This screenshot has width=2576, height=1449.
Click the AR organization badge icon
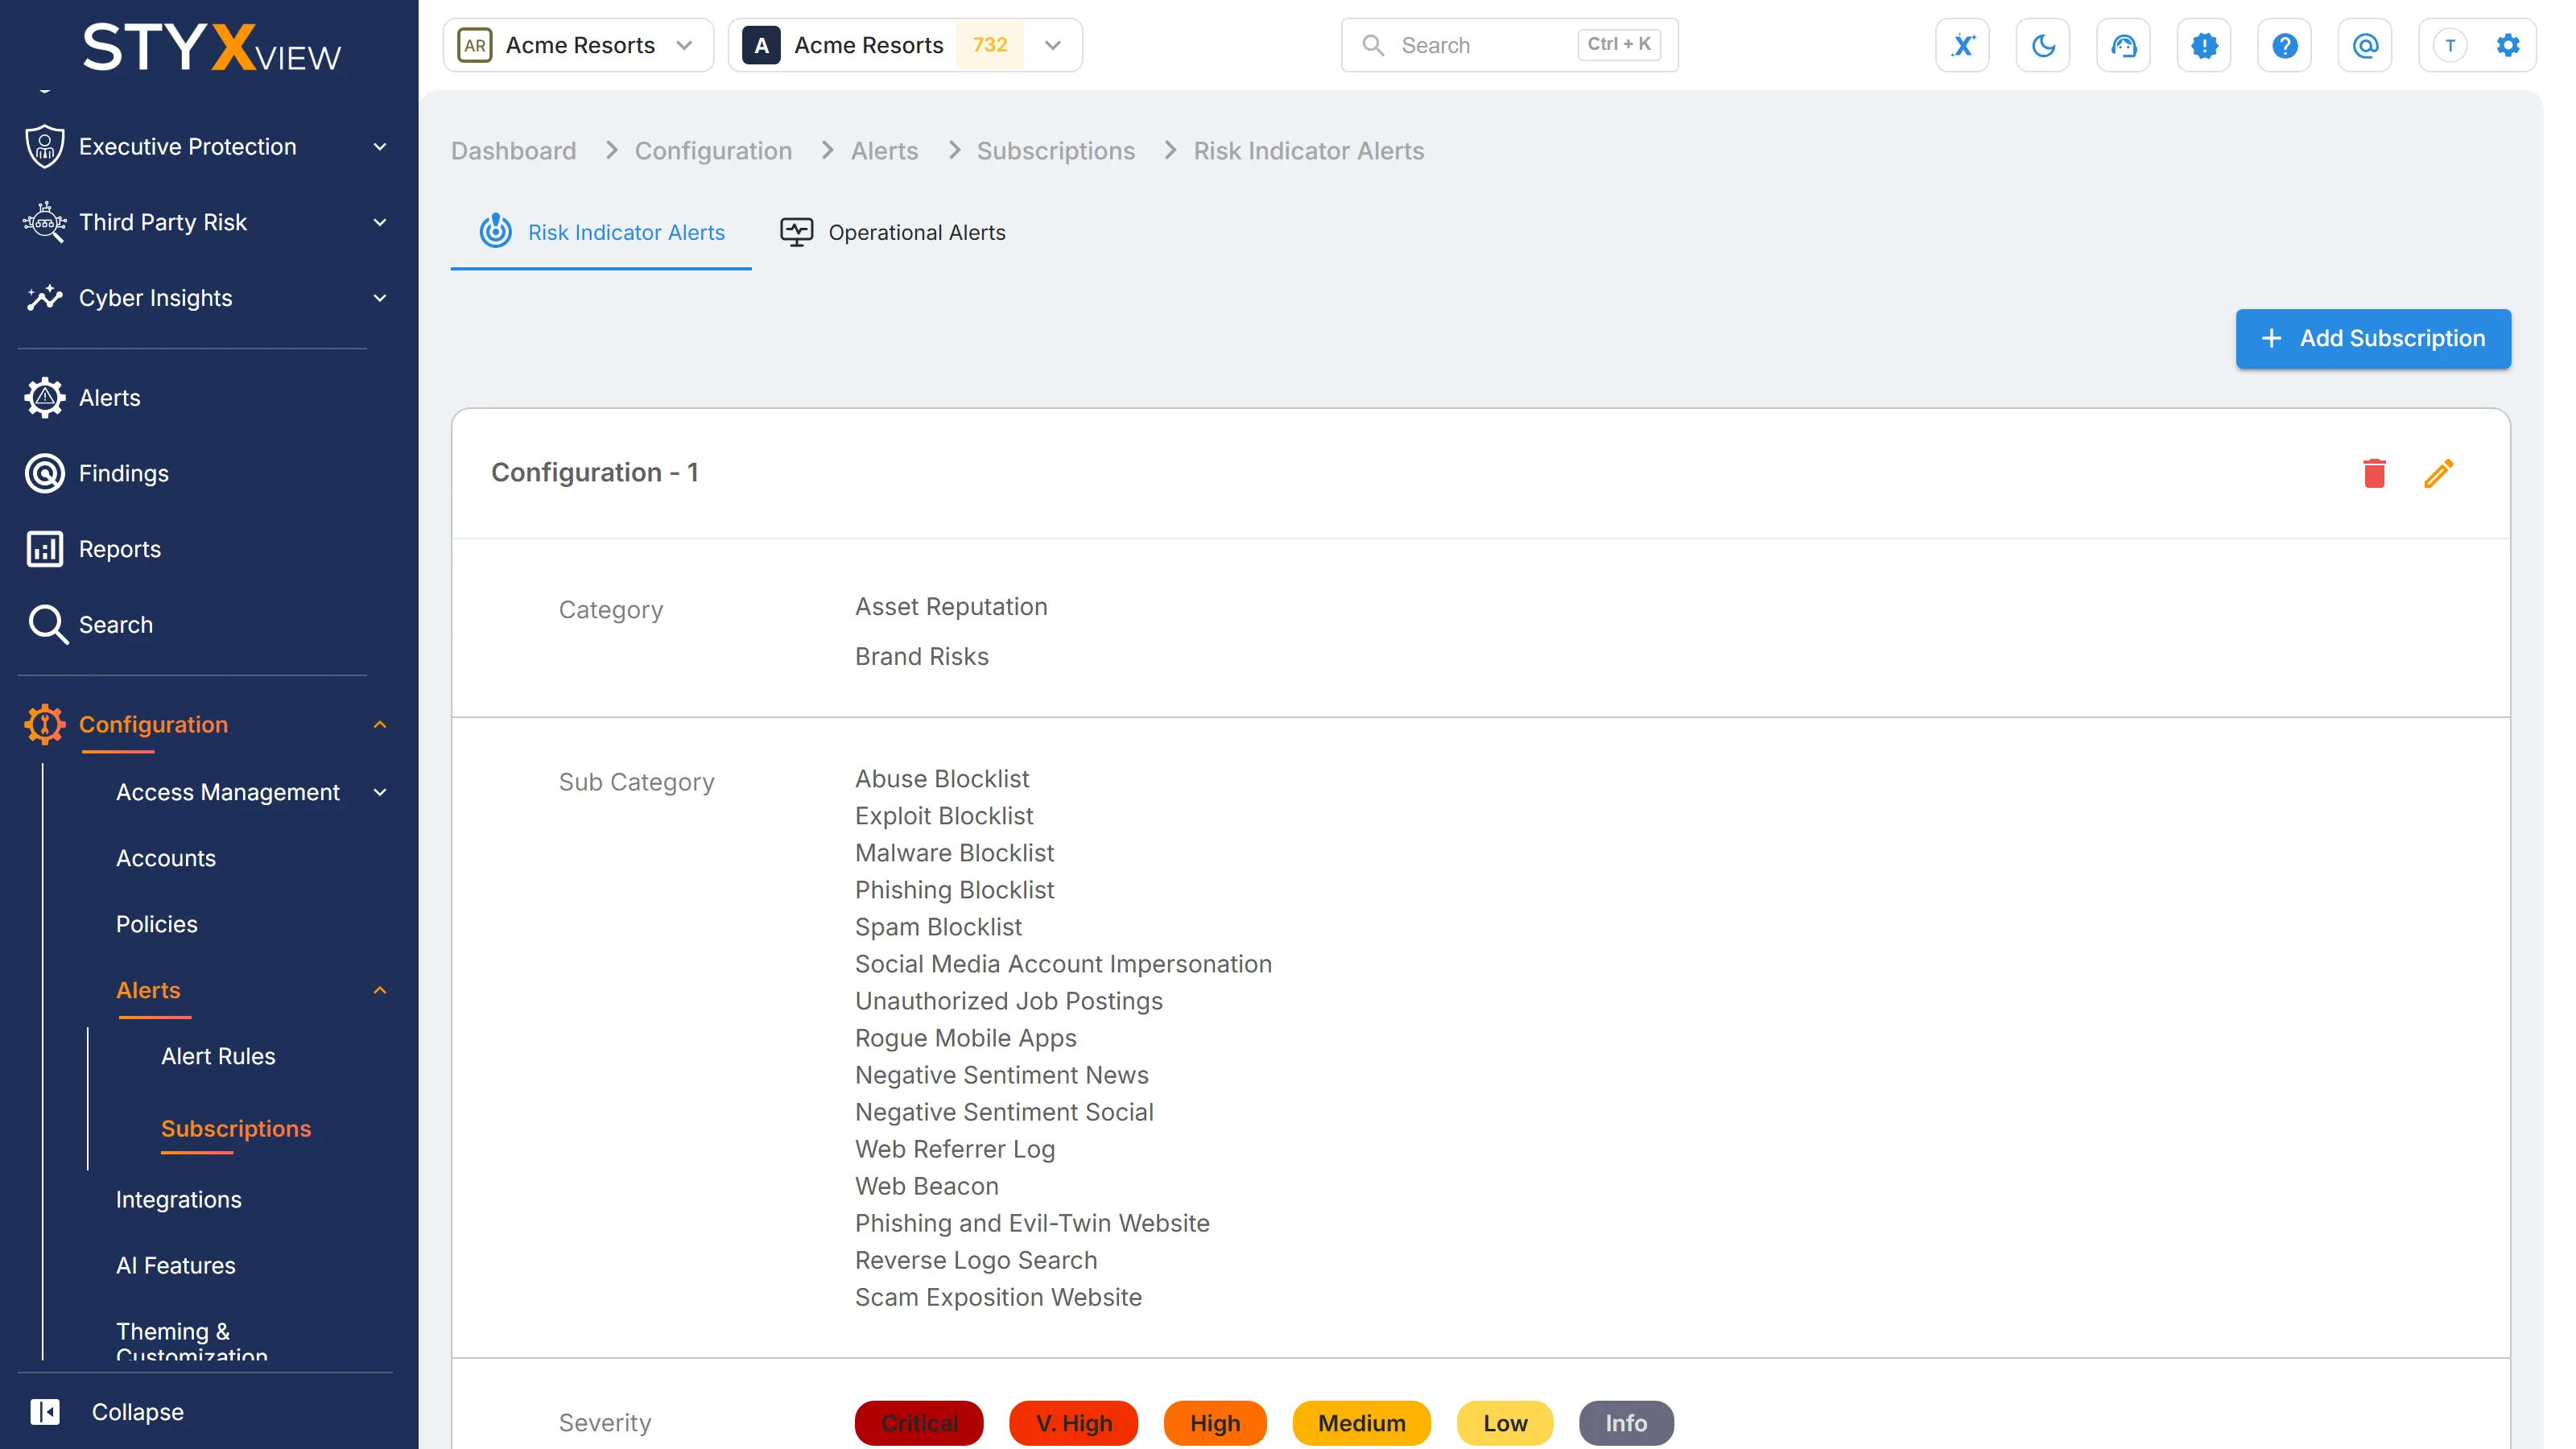point(475,45)
